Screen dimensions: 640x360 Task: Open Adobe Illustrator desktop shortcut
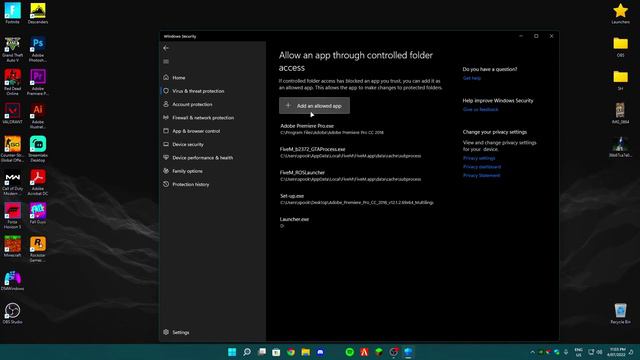(38, 116)
